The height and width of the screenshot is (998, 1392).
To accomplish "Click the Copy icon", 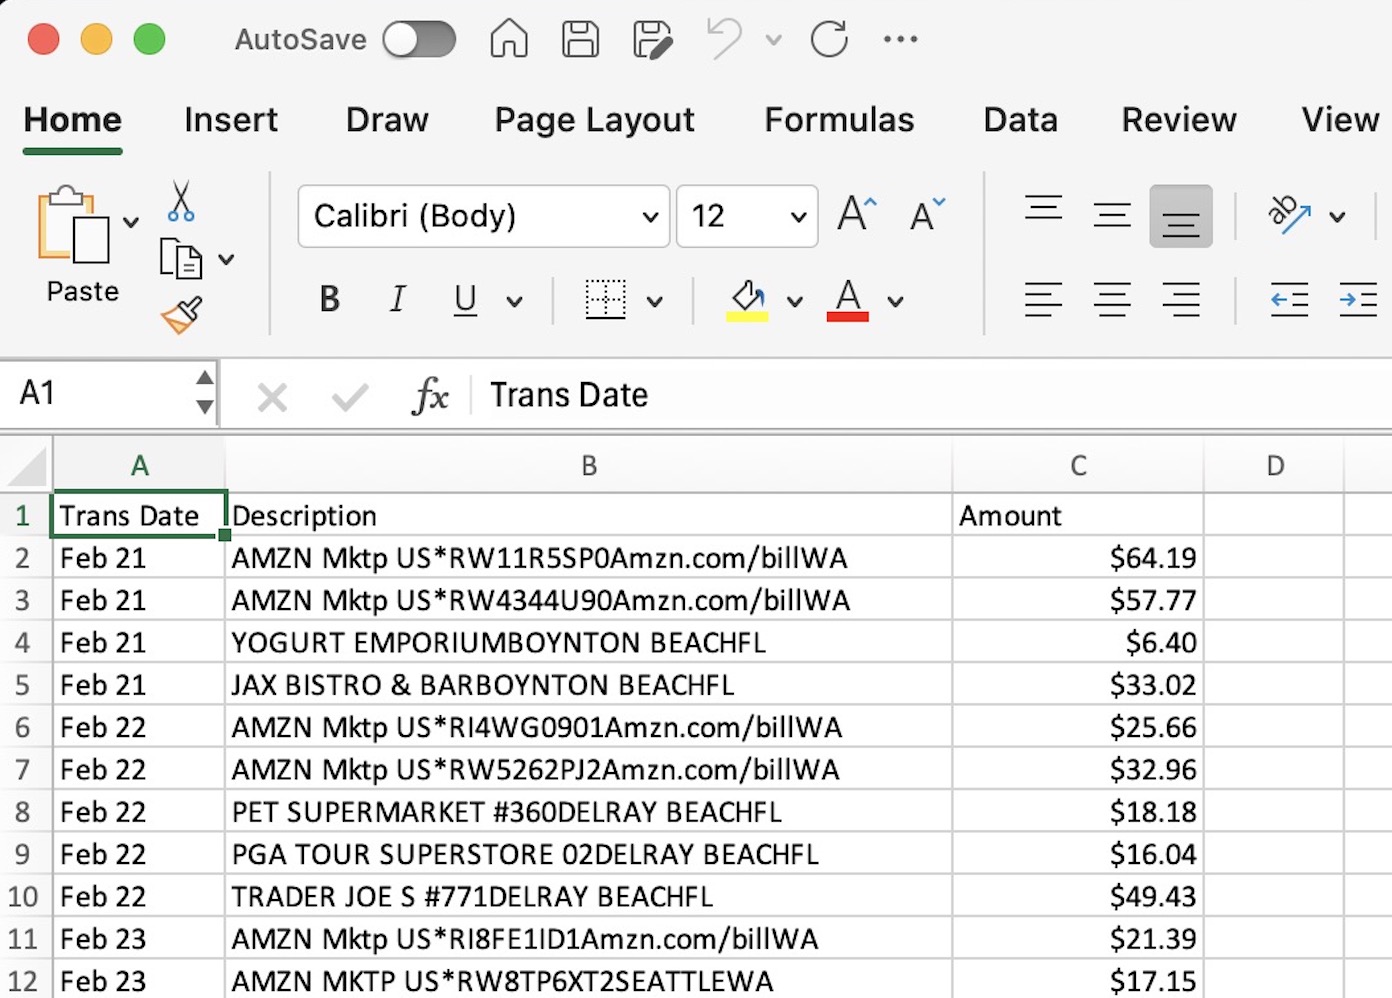I will pyautogui.click(x=181, y=259).
